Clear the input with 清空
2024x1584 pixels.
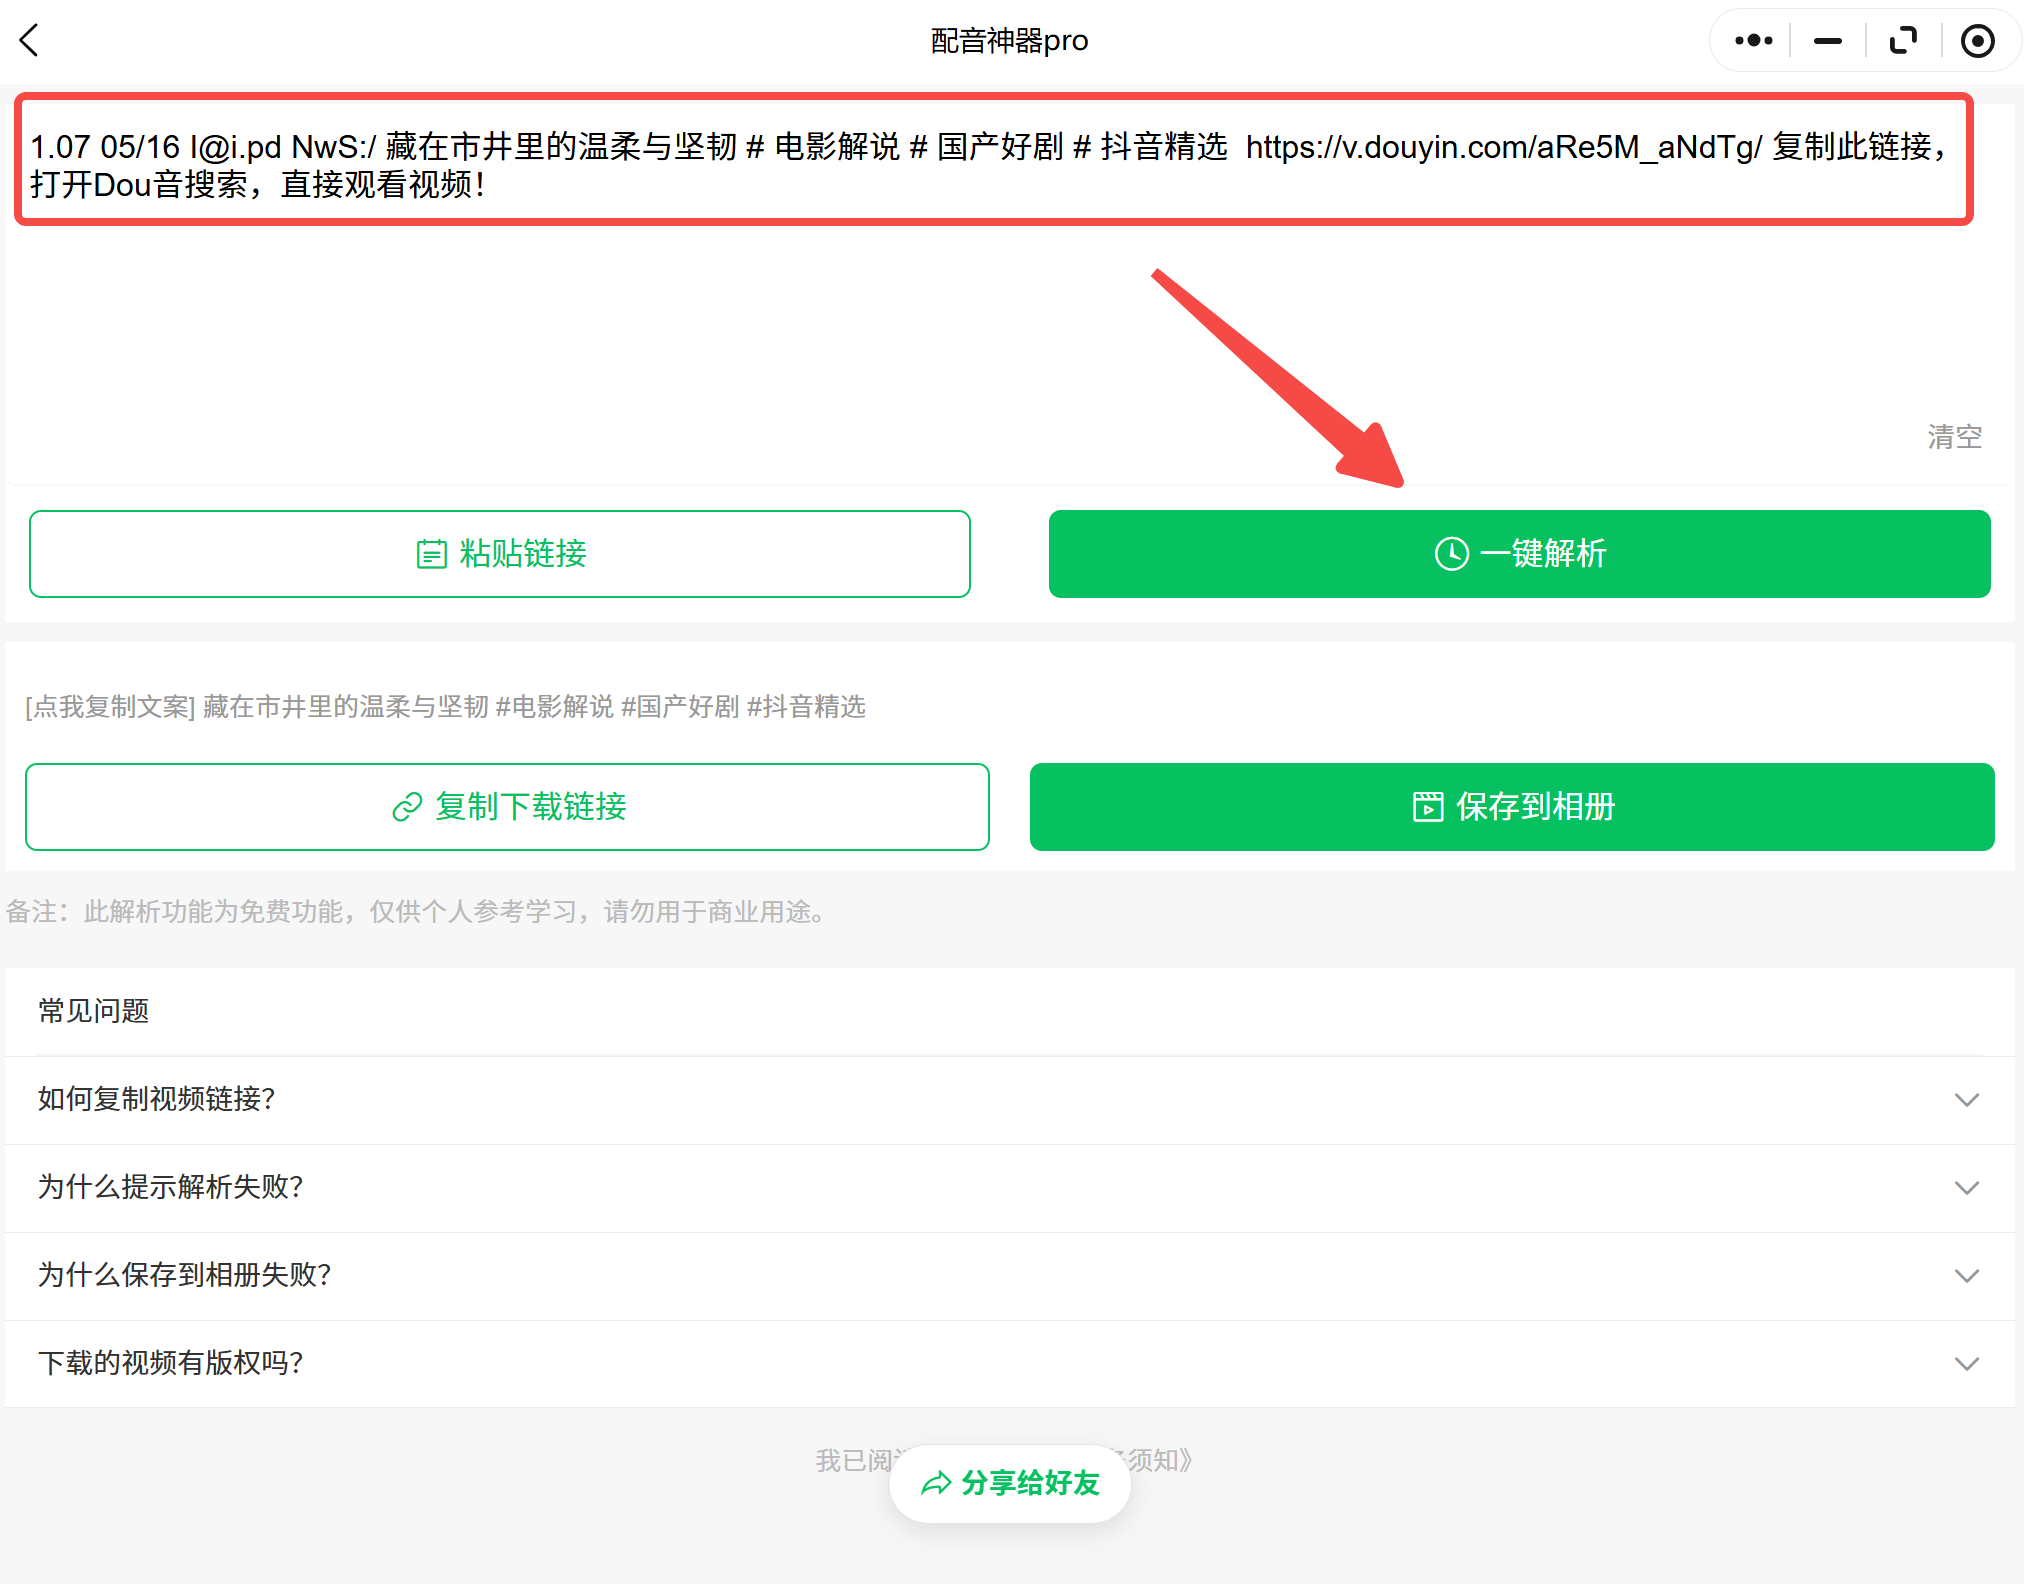1954,437
